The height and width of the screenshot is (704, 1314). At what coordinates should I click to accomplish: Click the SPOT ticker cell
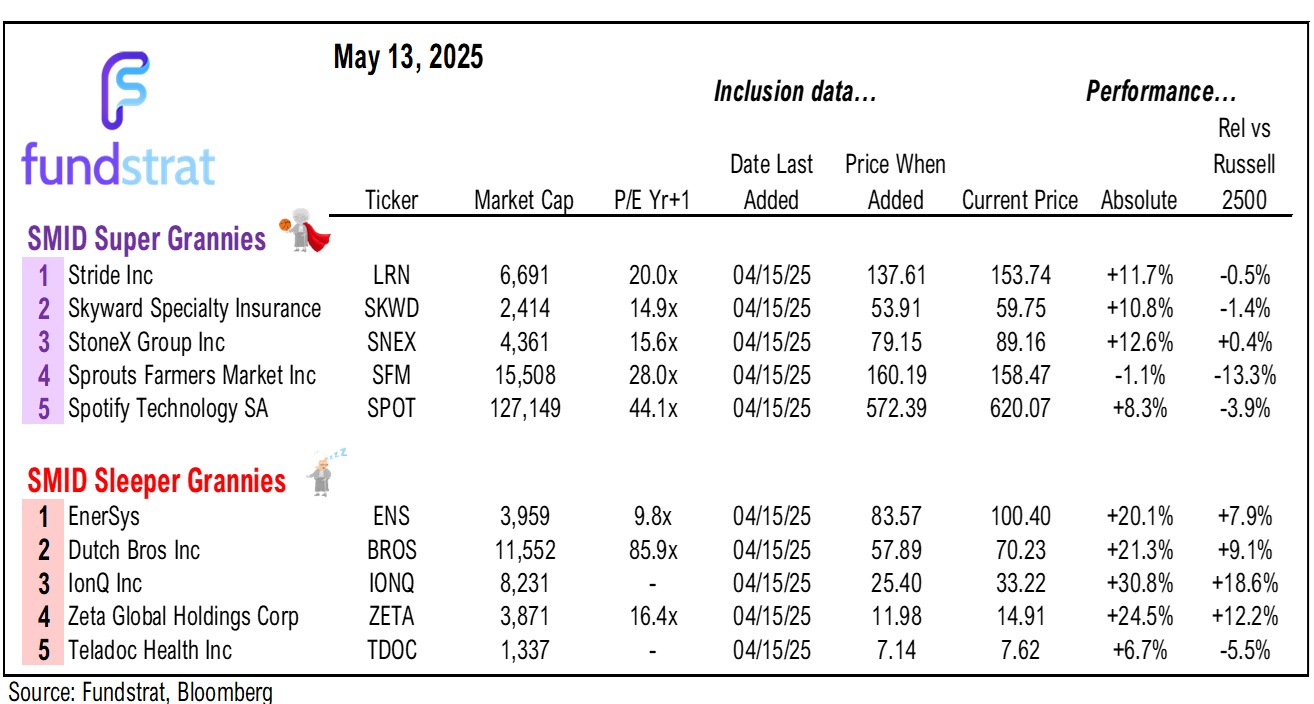pyautogui.click(x=390, y=408)
